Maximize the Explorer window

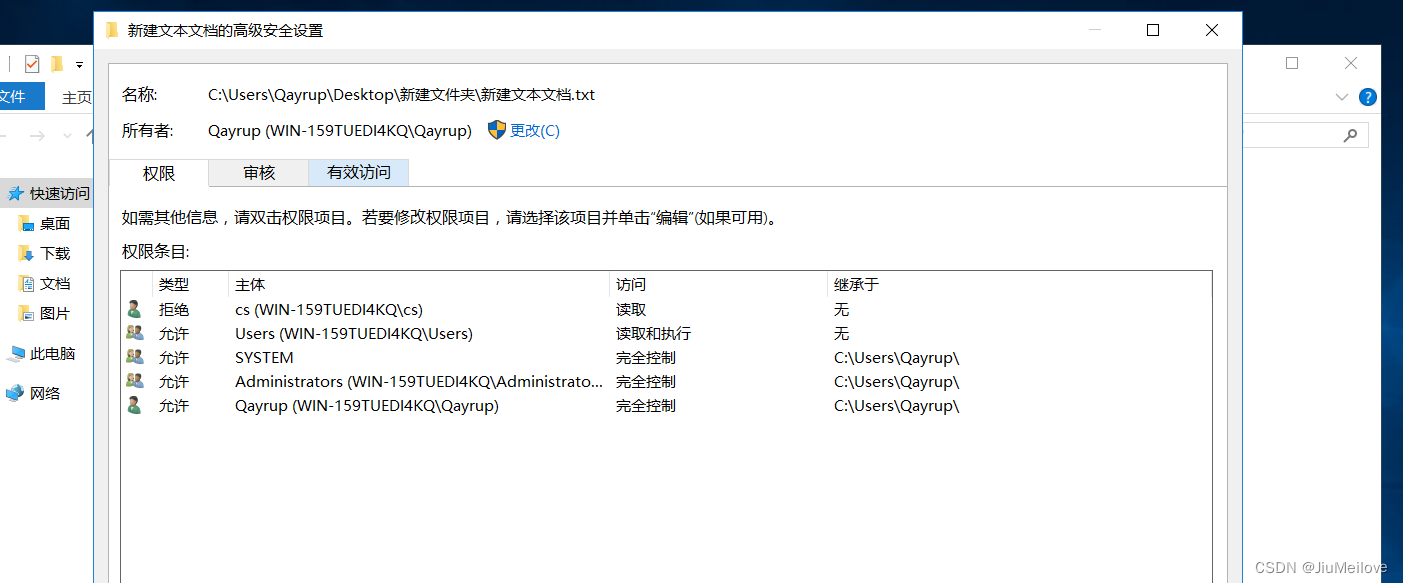(1292, 63)
